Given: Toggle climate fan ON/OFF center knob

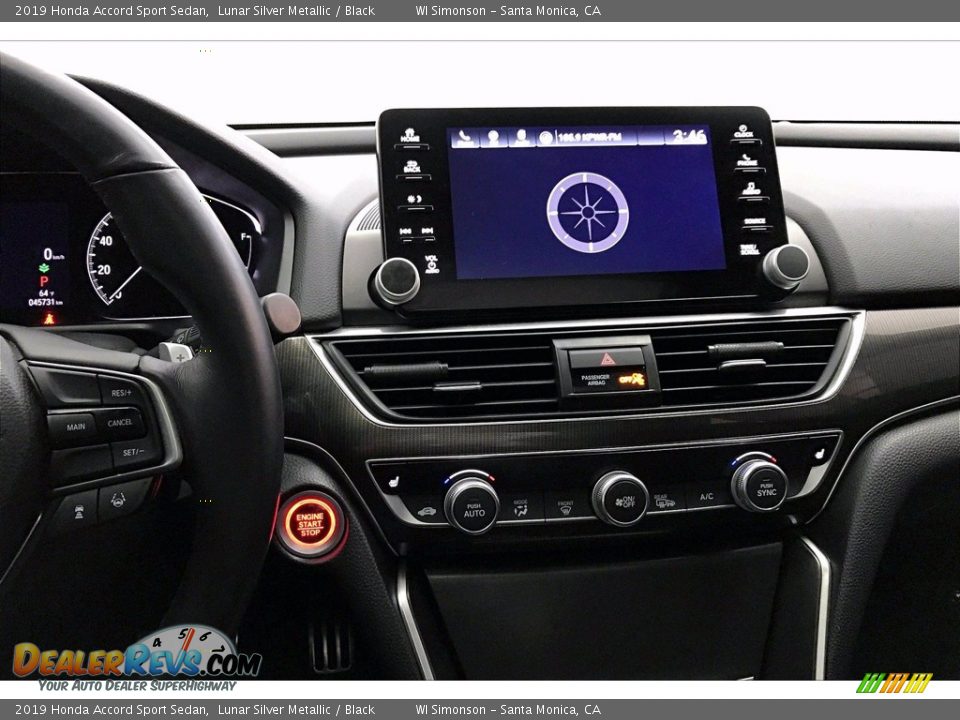Looking at the screenshot, I should (619, 498).
